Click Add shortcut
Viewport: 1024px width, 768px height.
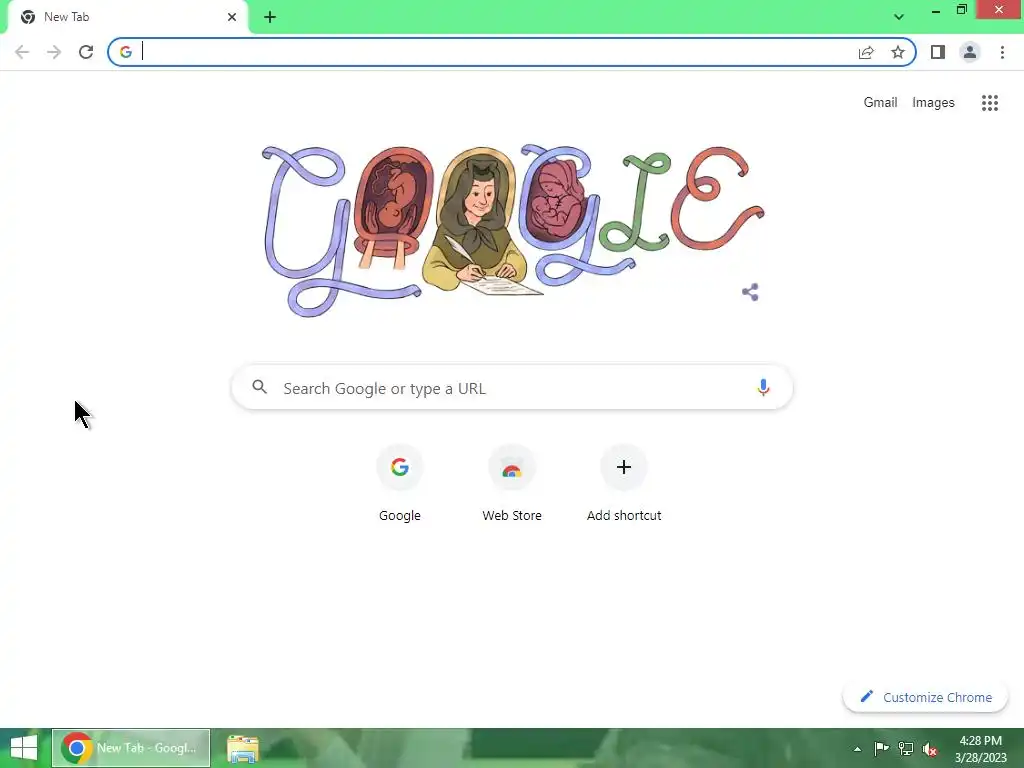coord(624,484)
